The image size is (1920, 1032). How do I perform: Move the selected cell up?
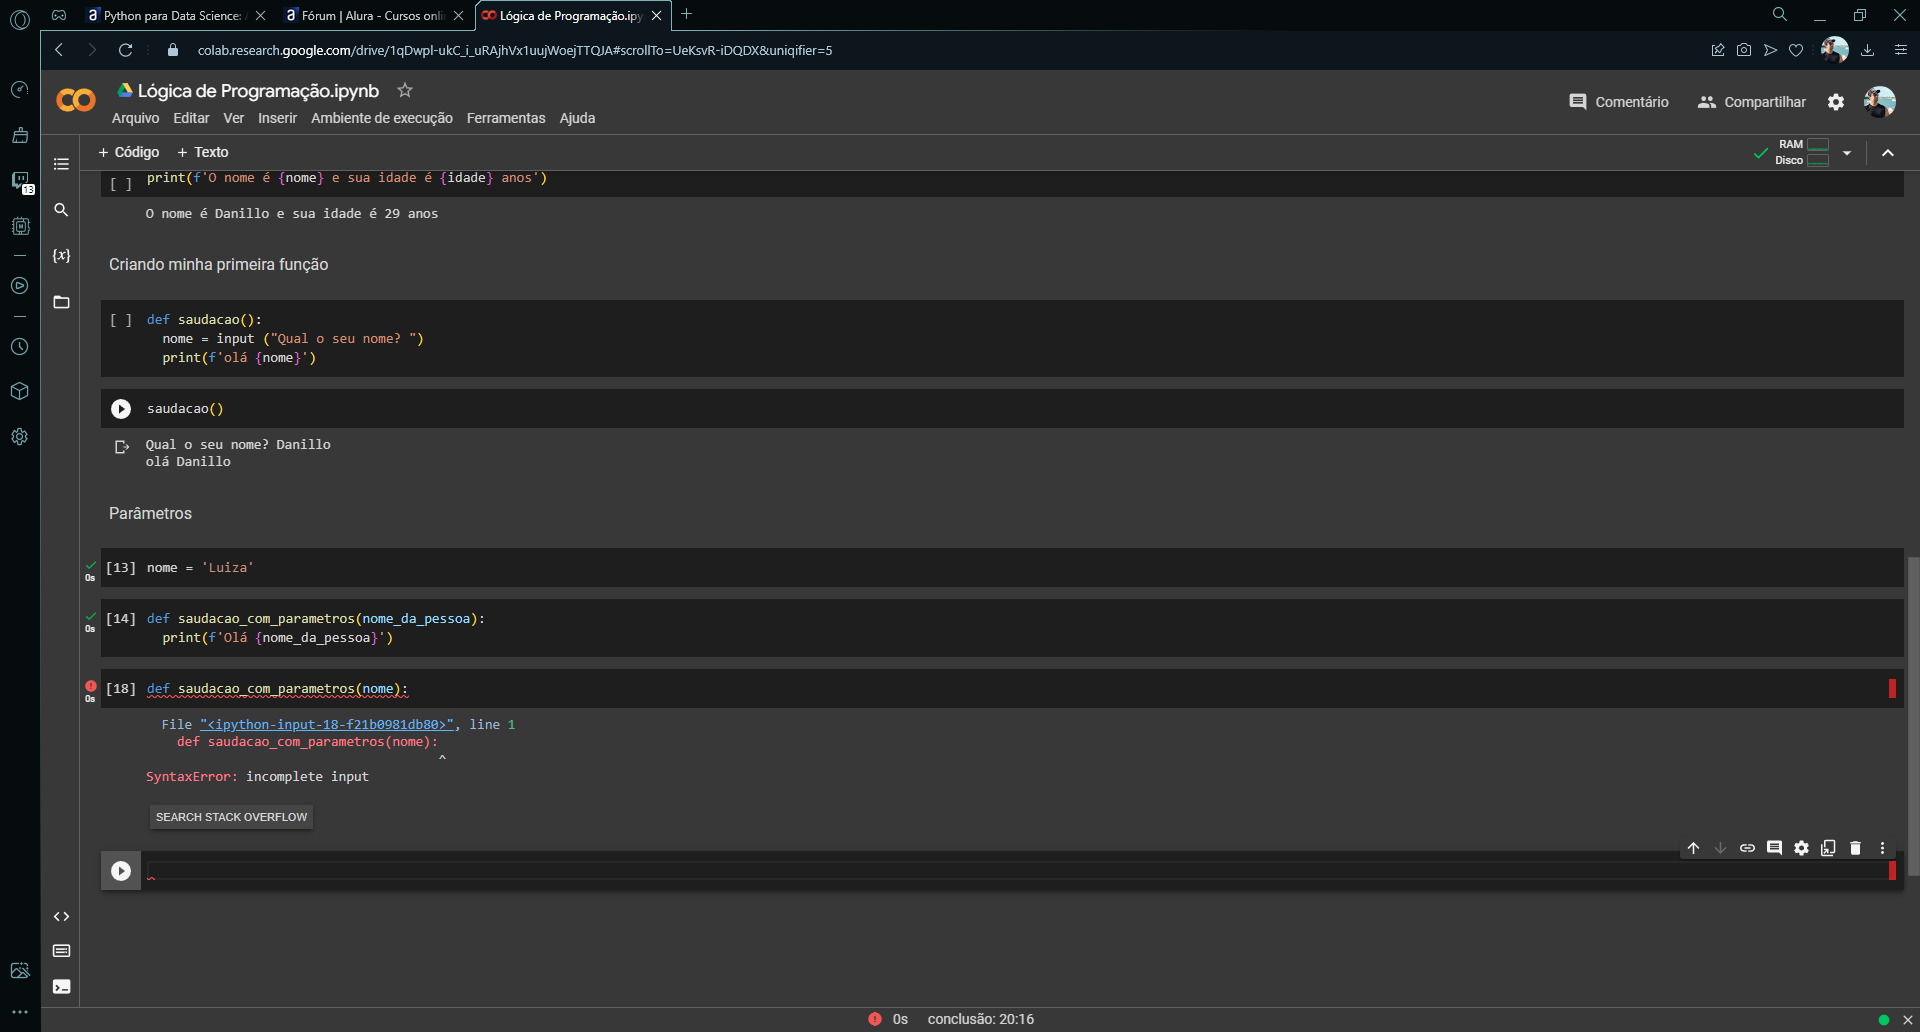(1693, 848)
